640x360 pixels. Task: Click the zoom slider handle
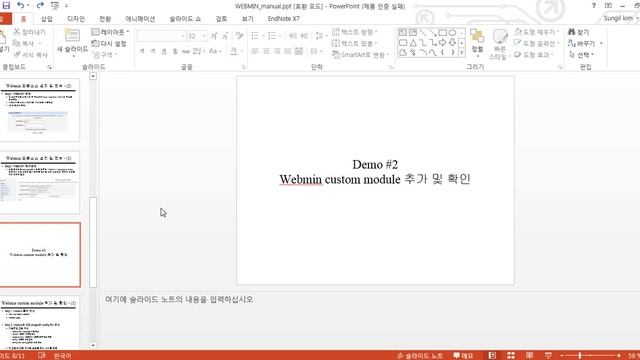pyautogui.click(x=580, y=356)
